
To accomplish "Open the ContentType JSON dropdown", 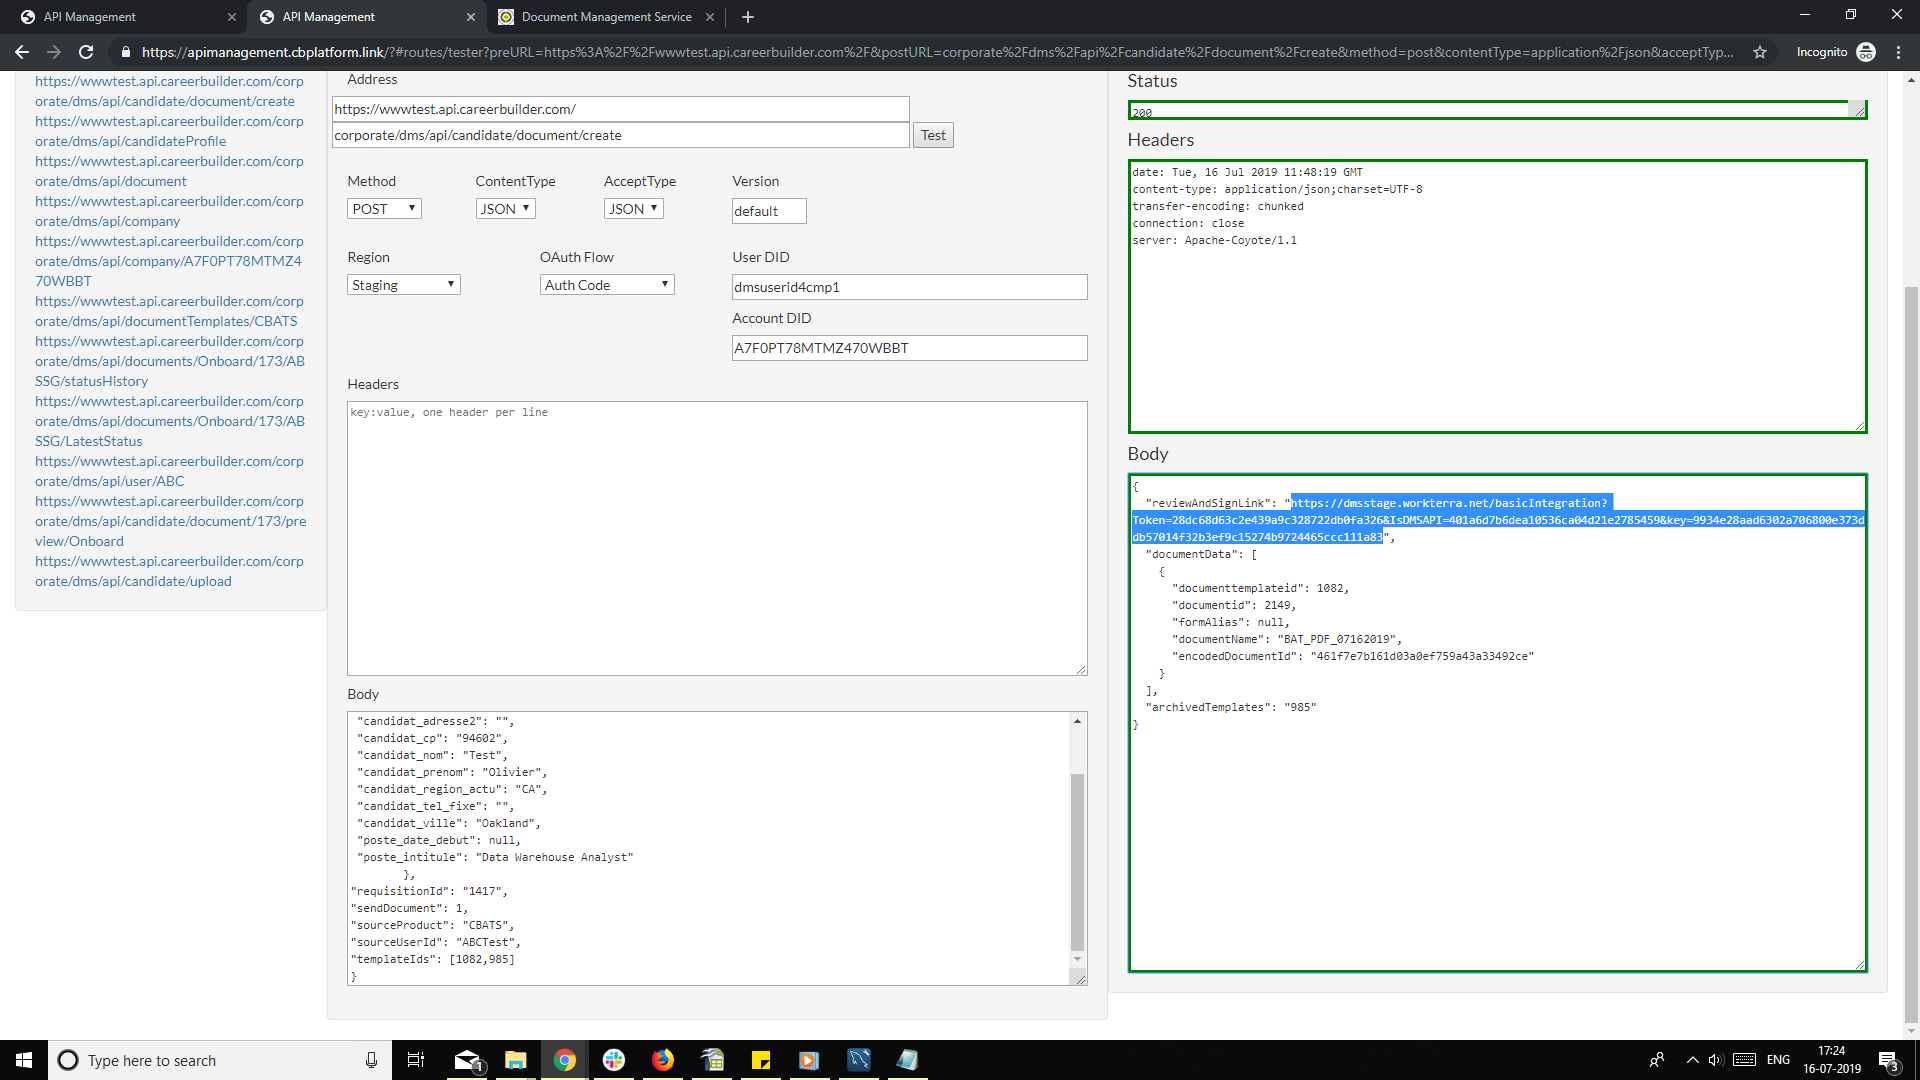I will click(x=505, y=208).
